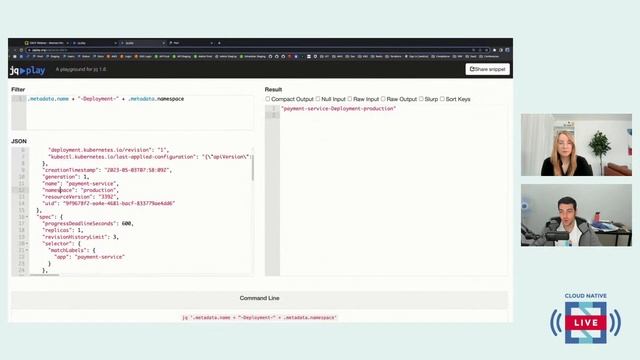Click the "replicas": 1 JSON line
This screenshot has width=640, height=360.
[x=62, y=230]
